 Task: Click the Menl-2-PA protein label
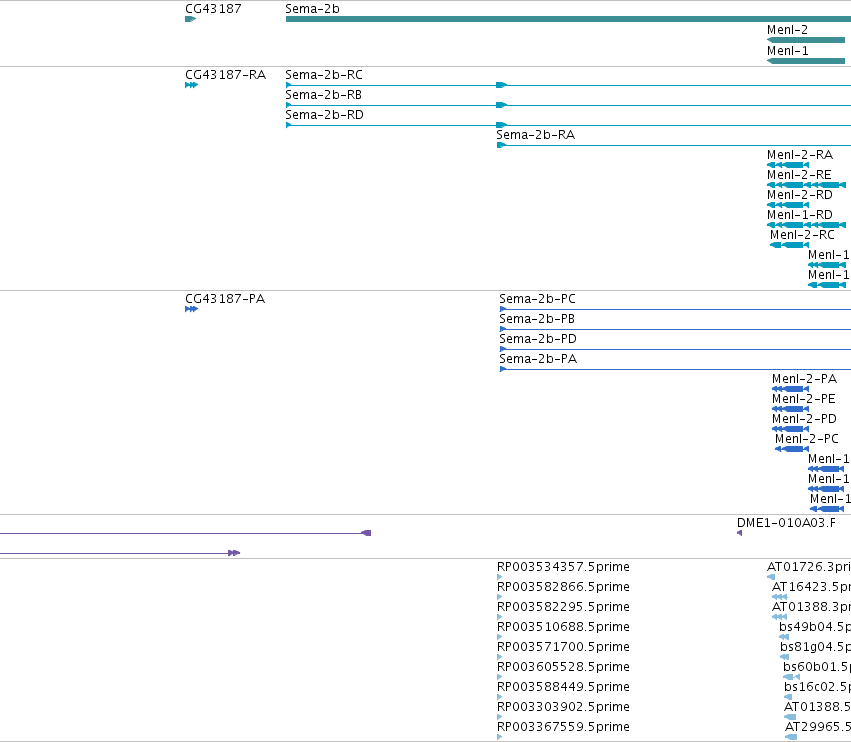pyautogui.click(x=804, y=379)
